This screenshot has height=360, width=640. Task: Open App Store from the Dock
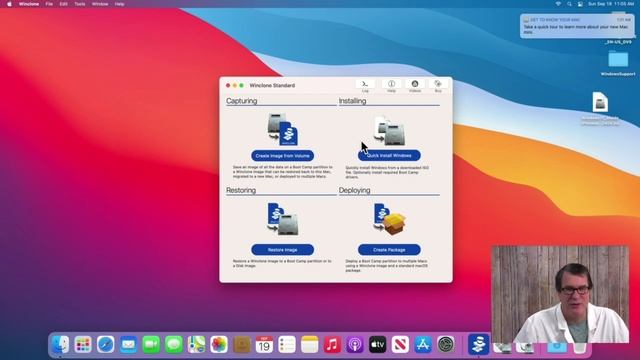click(423, 344)
